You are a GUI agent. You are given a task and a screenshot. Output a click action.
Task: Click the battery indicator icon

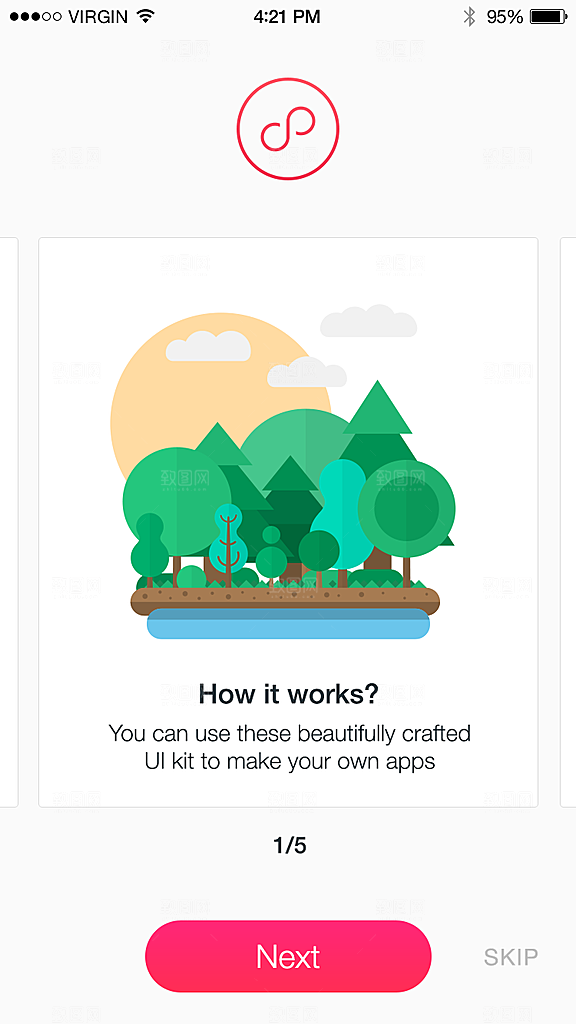(x=549, y=16)
